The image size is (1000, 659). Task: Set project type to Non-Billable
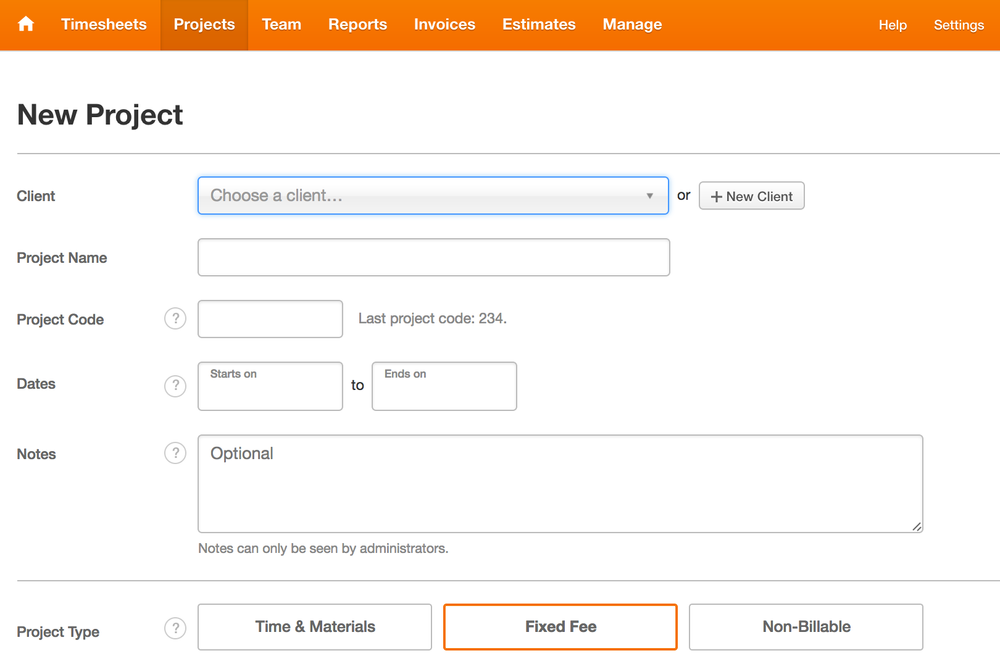tap(806, 627)
